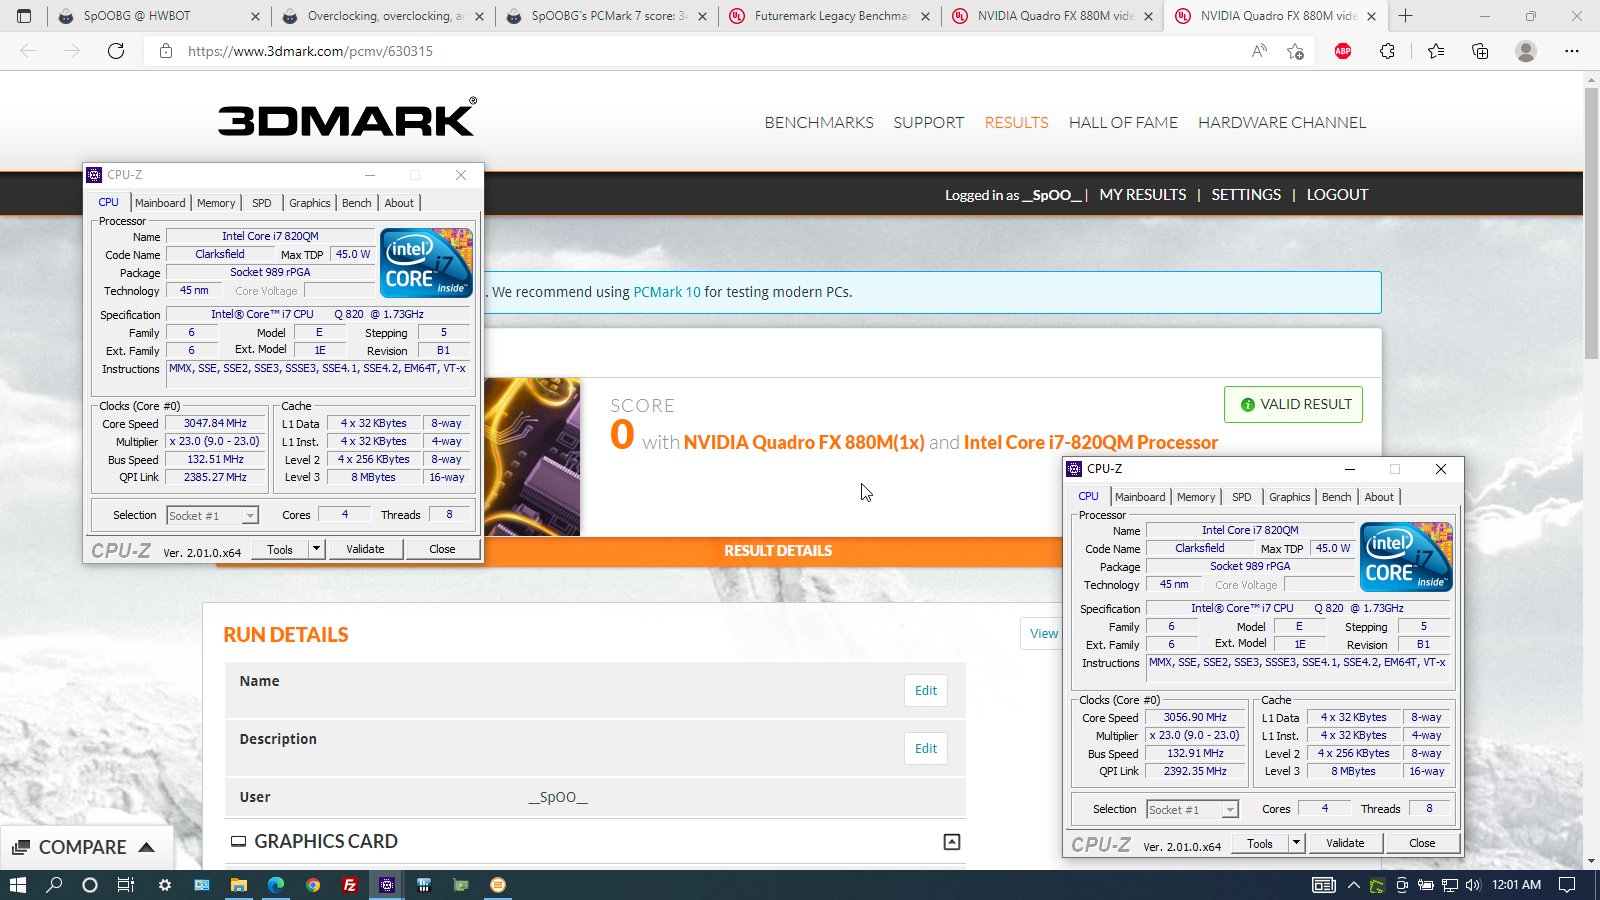Viewport: 1600px width, 900px height.
Task: Switch to Memory tab in CPU-Z showing 3056.90 MHz
Action: tap(1196, 497)
